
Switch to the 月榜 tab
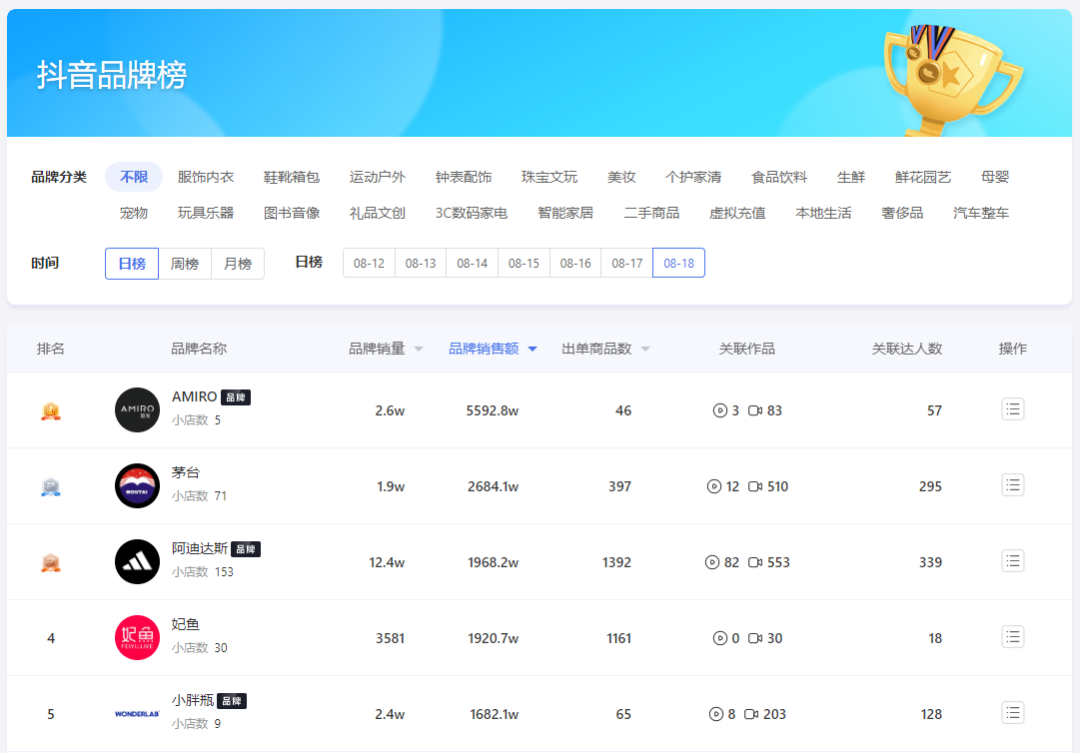point(238,264)
